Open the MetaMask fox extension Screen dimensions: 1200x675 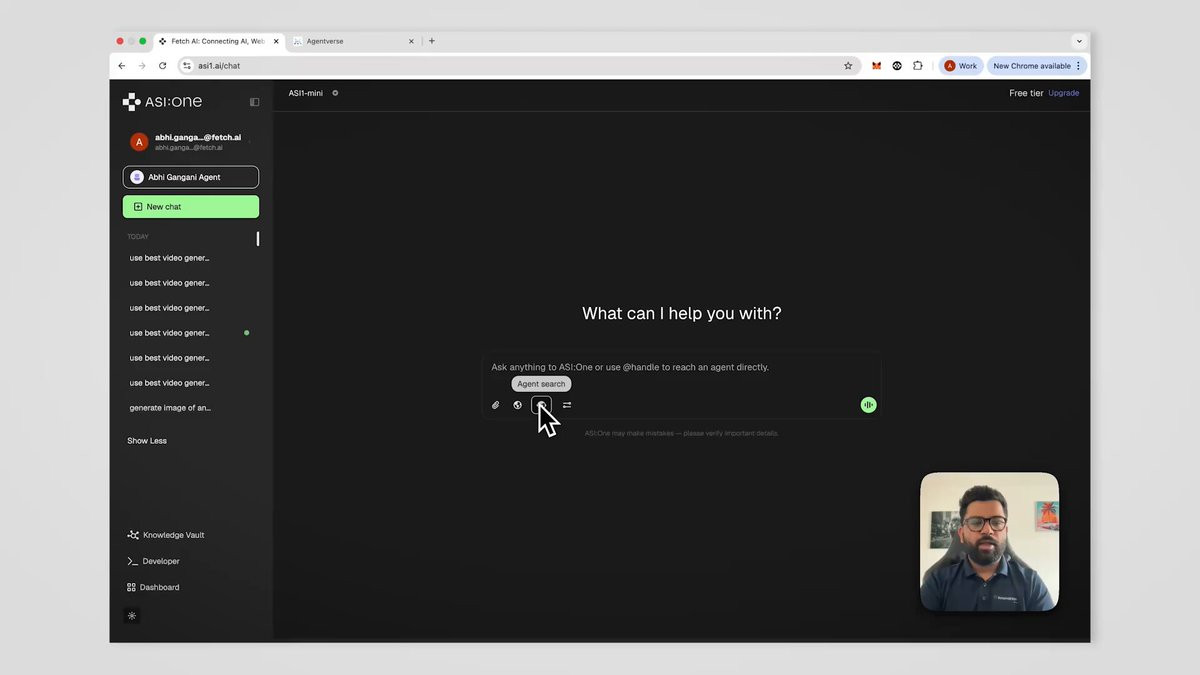[876, 66]
